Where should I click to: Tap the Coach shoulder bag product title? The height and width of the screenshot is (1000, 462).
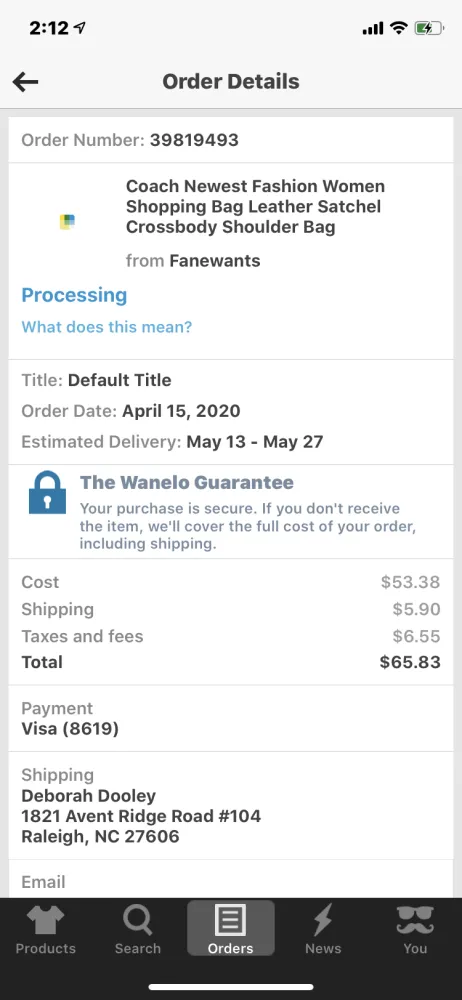point(255,207)
